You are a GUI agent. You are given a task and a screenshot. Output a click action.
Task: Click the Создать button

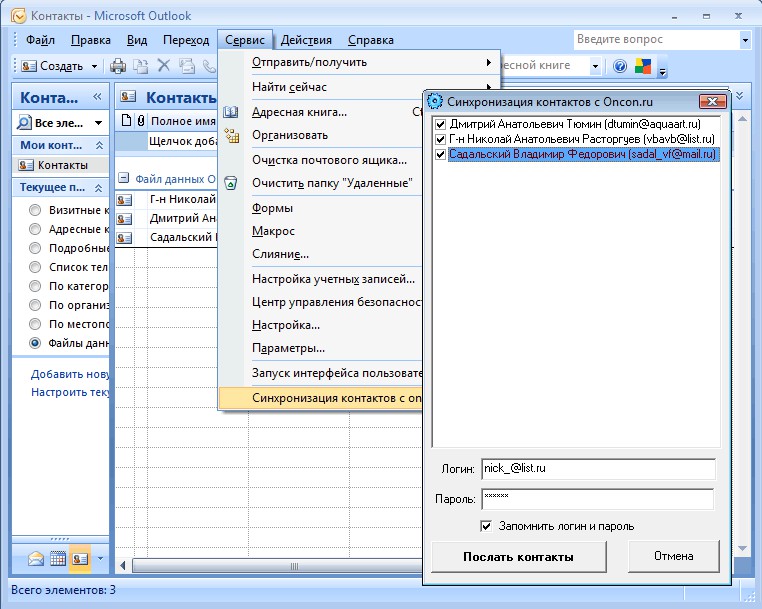pos(52,66)
